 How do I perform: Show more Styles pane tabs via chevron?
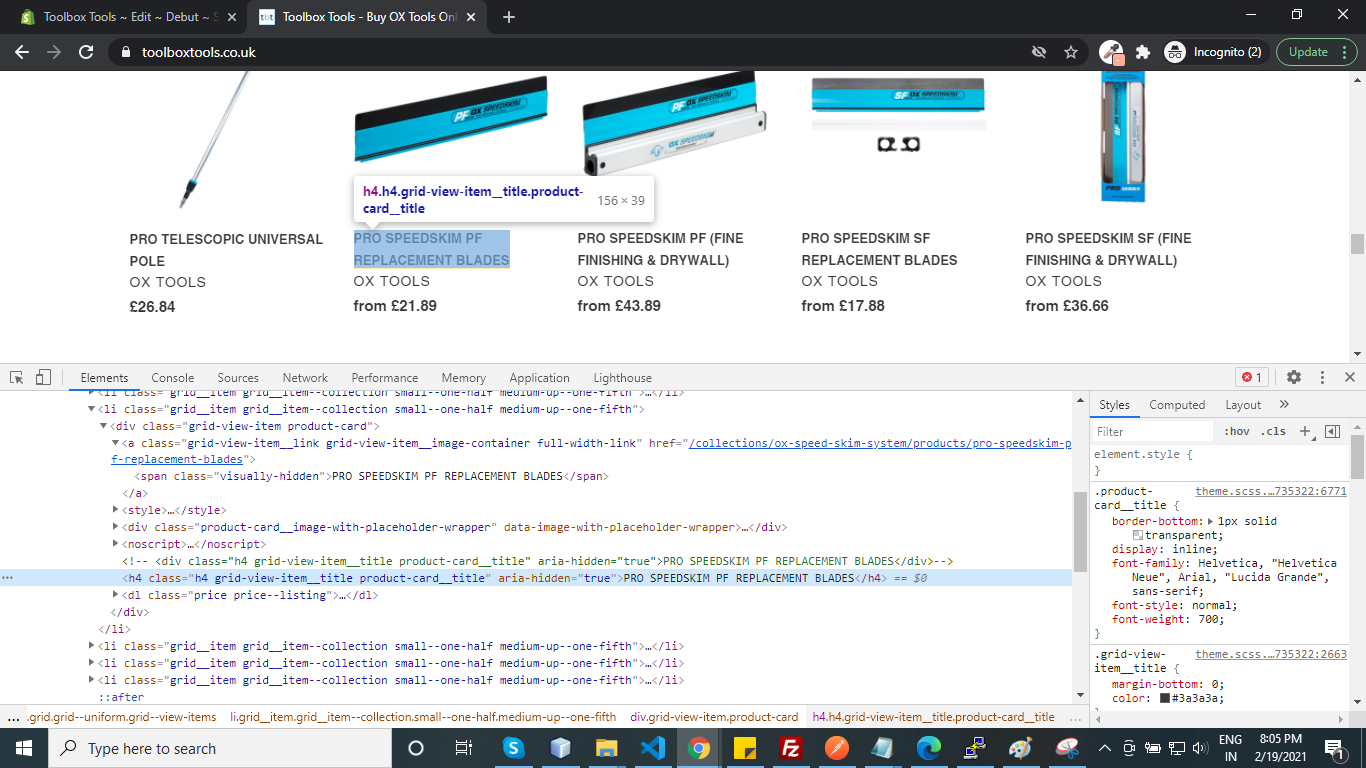click(1284, 404)
